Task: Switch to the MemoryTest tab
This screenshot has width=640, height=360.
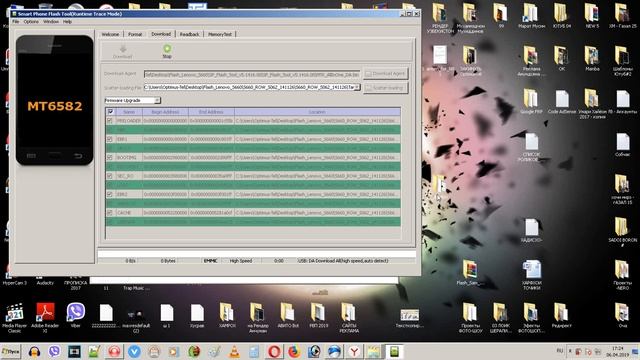Action: point(220,34)
